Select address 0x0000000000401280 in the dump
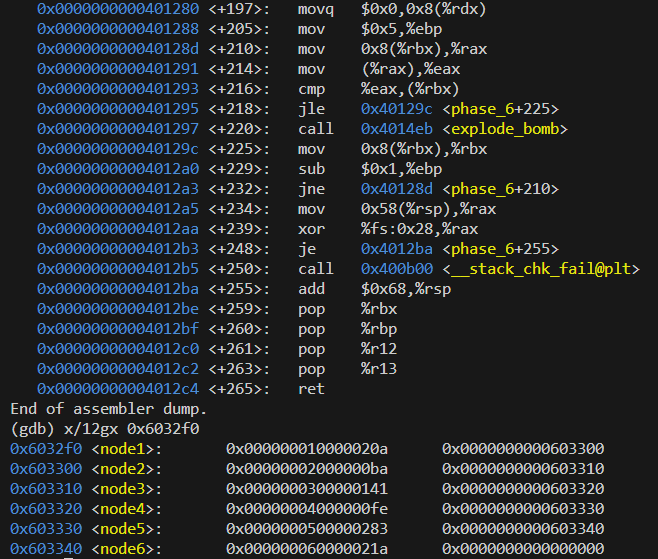The height and width of the screenshot is (559, 658). click(x=118, y=9)
